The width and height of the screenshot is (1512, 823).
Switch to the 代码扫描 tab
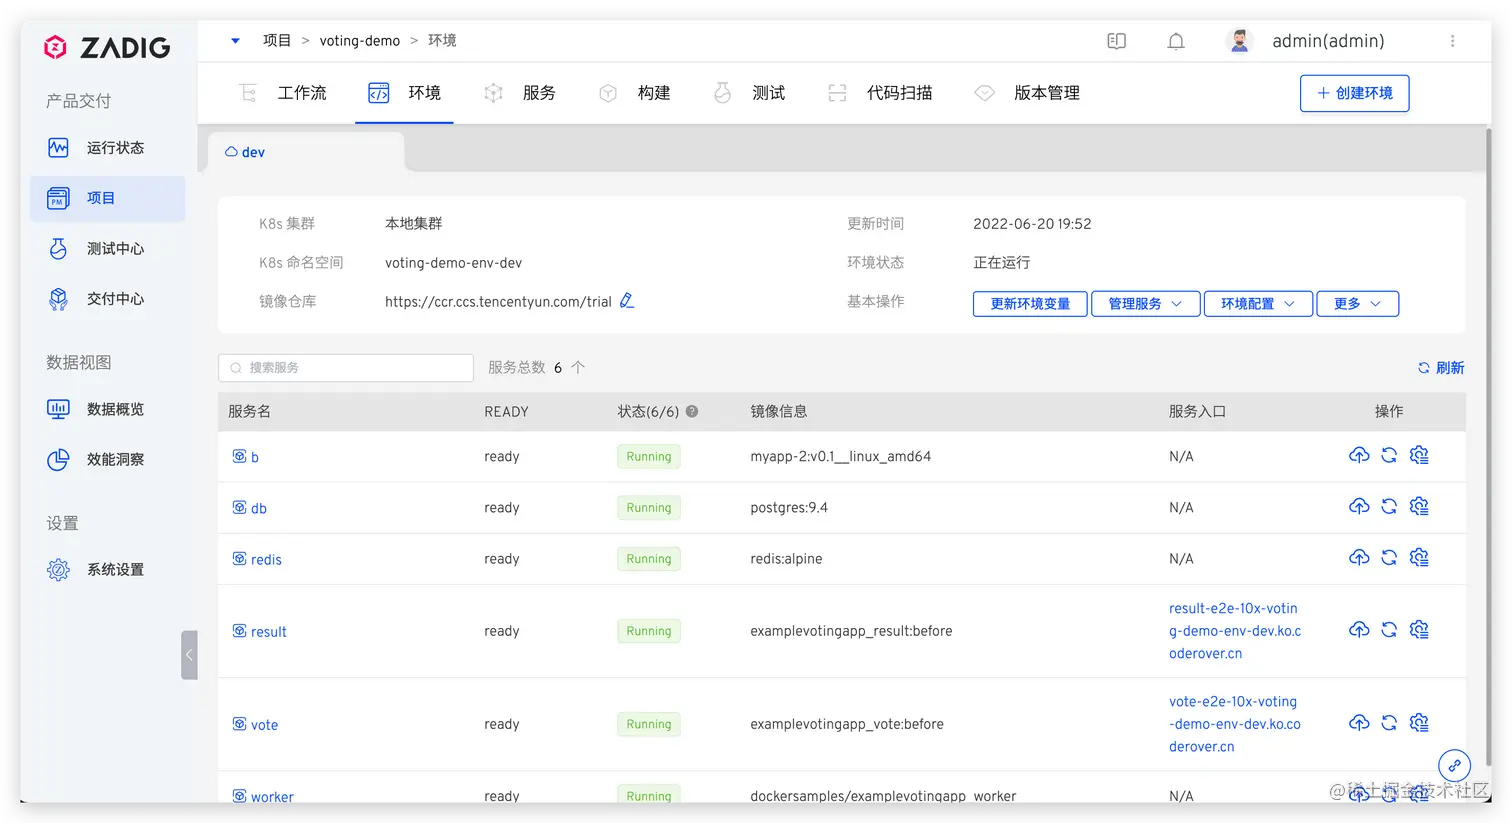click(x=880, y=93)
